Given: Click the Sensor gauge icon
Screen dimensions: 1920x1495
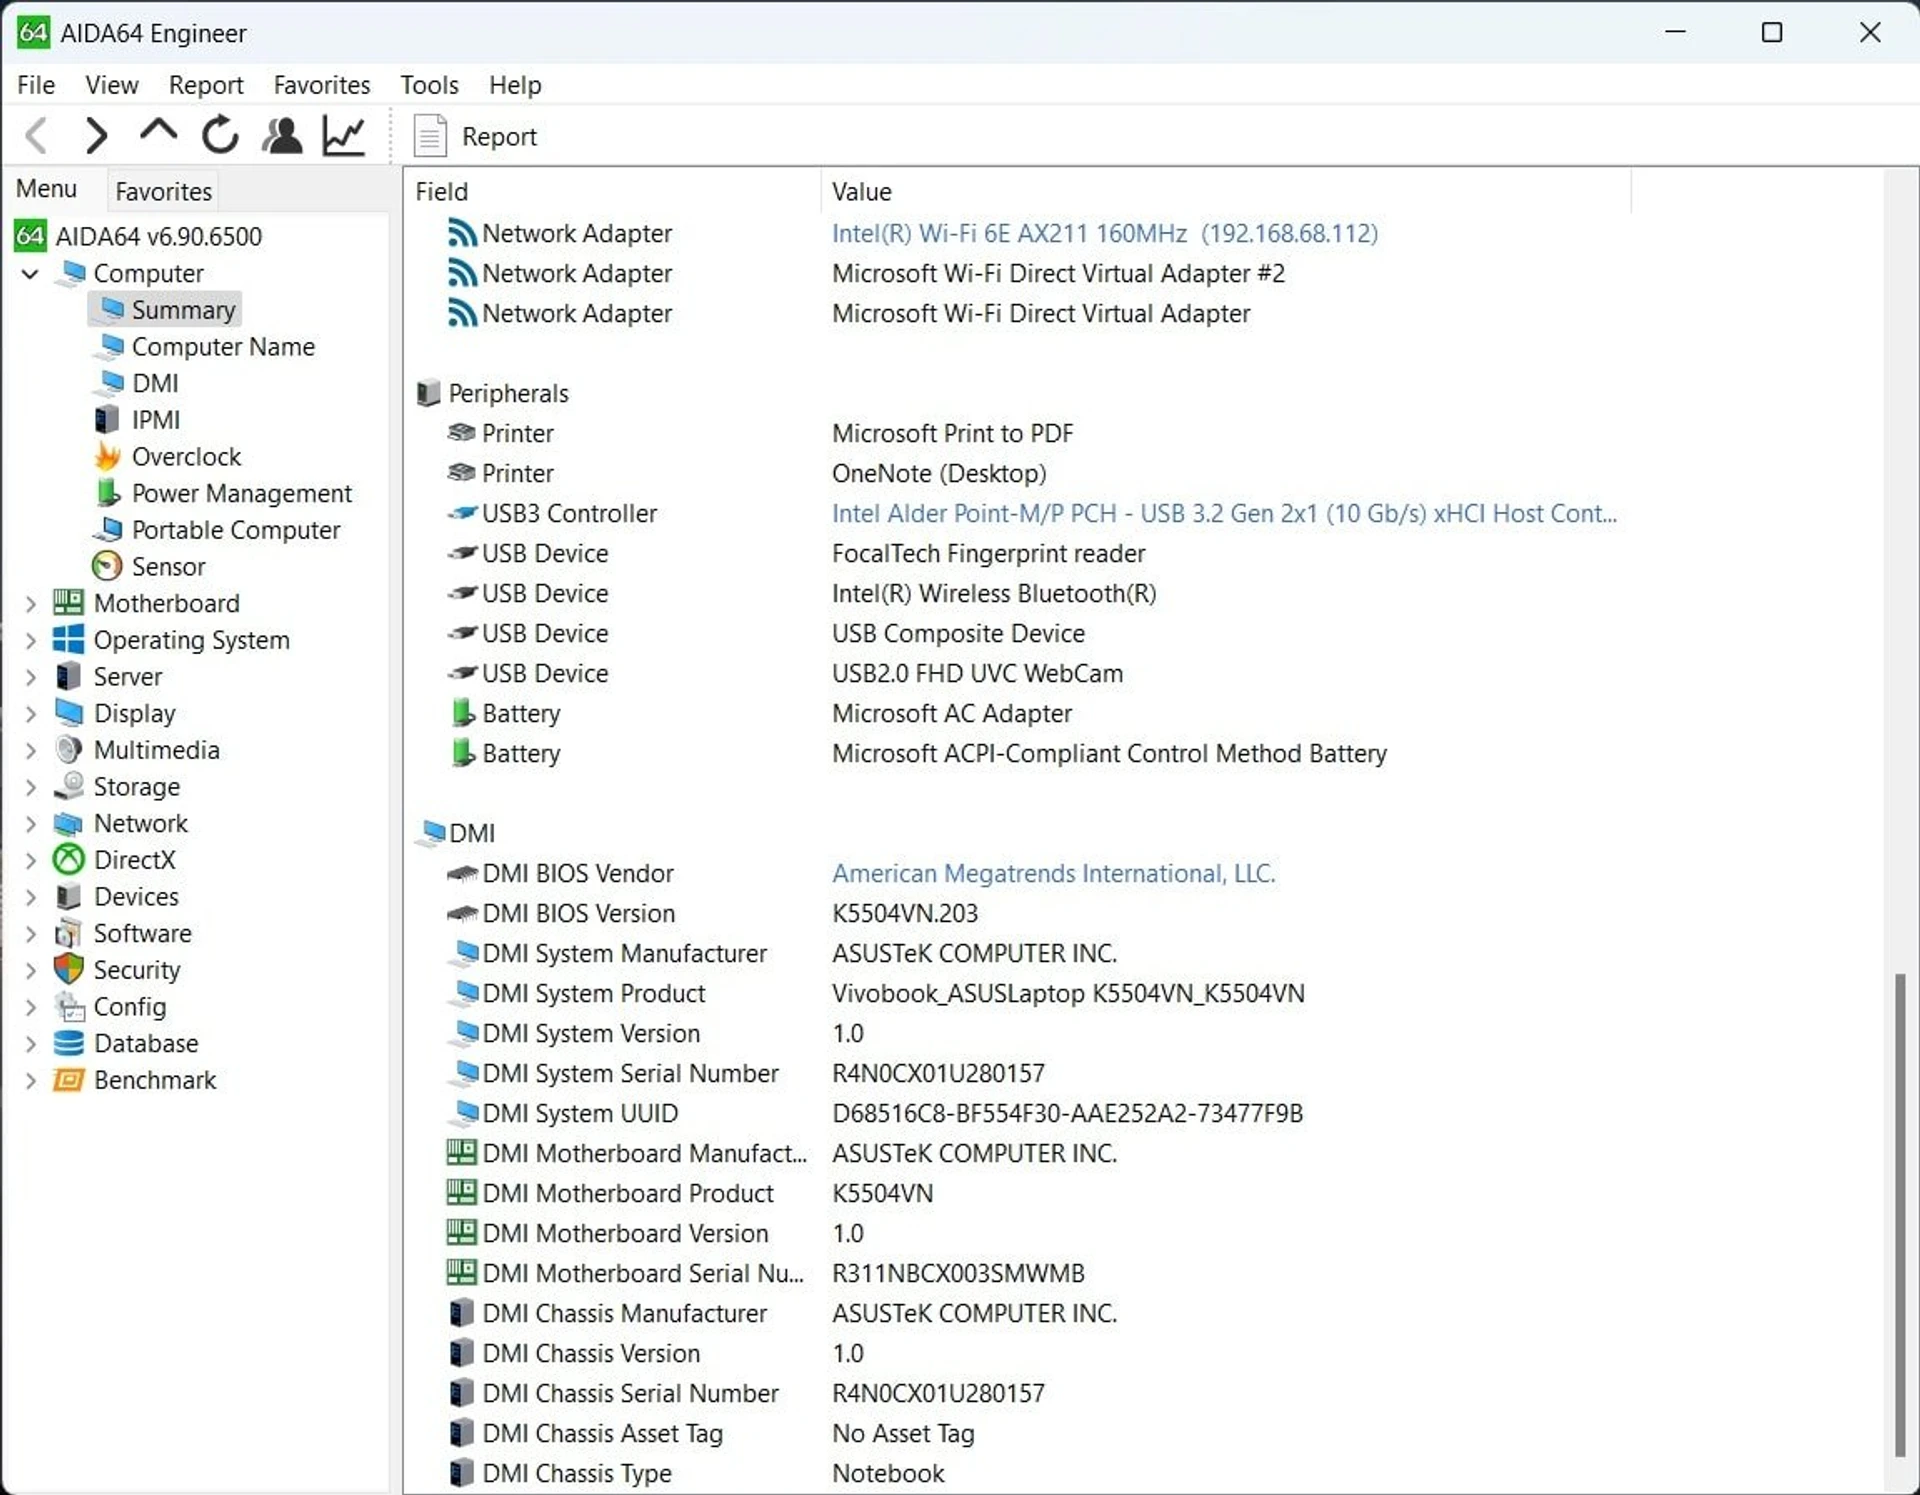Looking at the screenshot, I should 107,566.
